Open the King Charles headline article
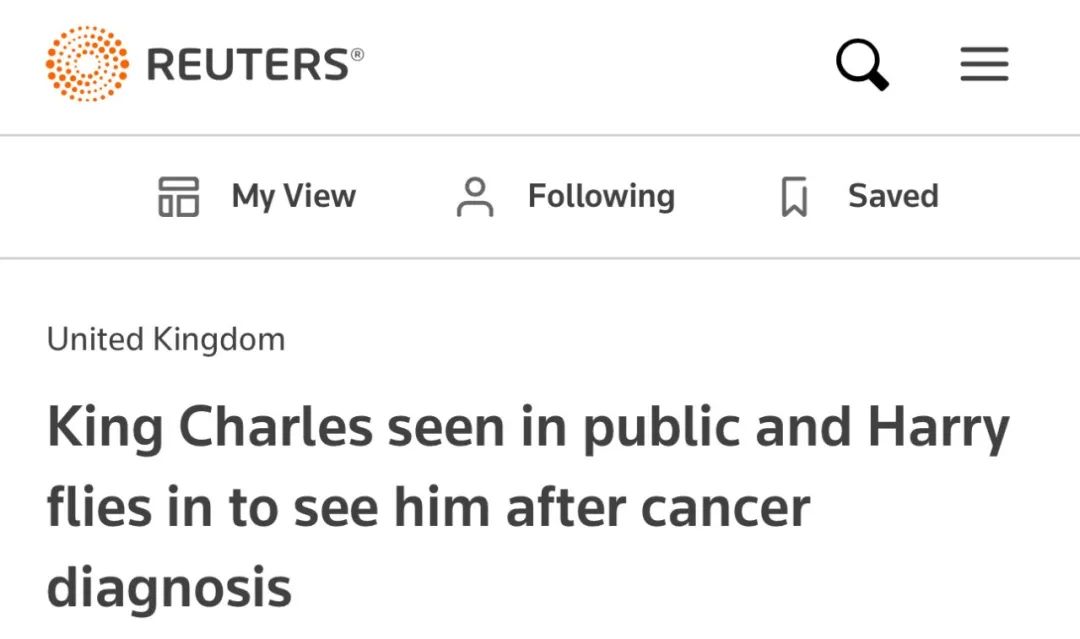Screen dimensions: 1080x639 [x=528, y=507]
